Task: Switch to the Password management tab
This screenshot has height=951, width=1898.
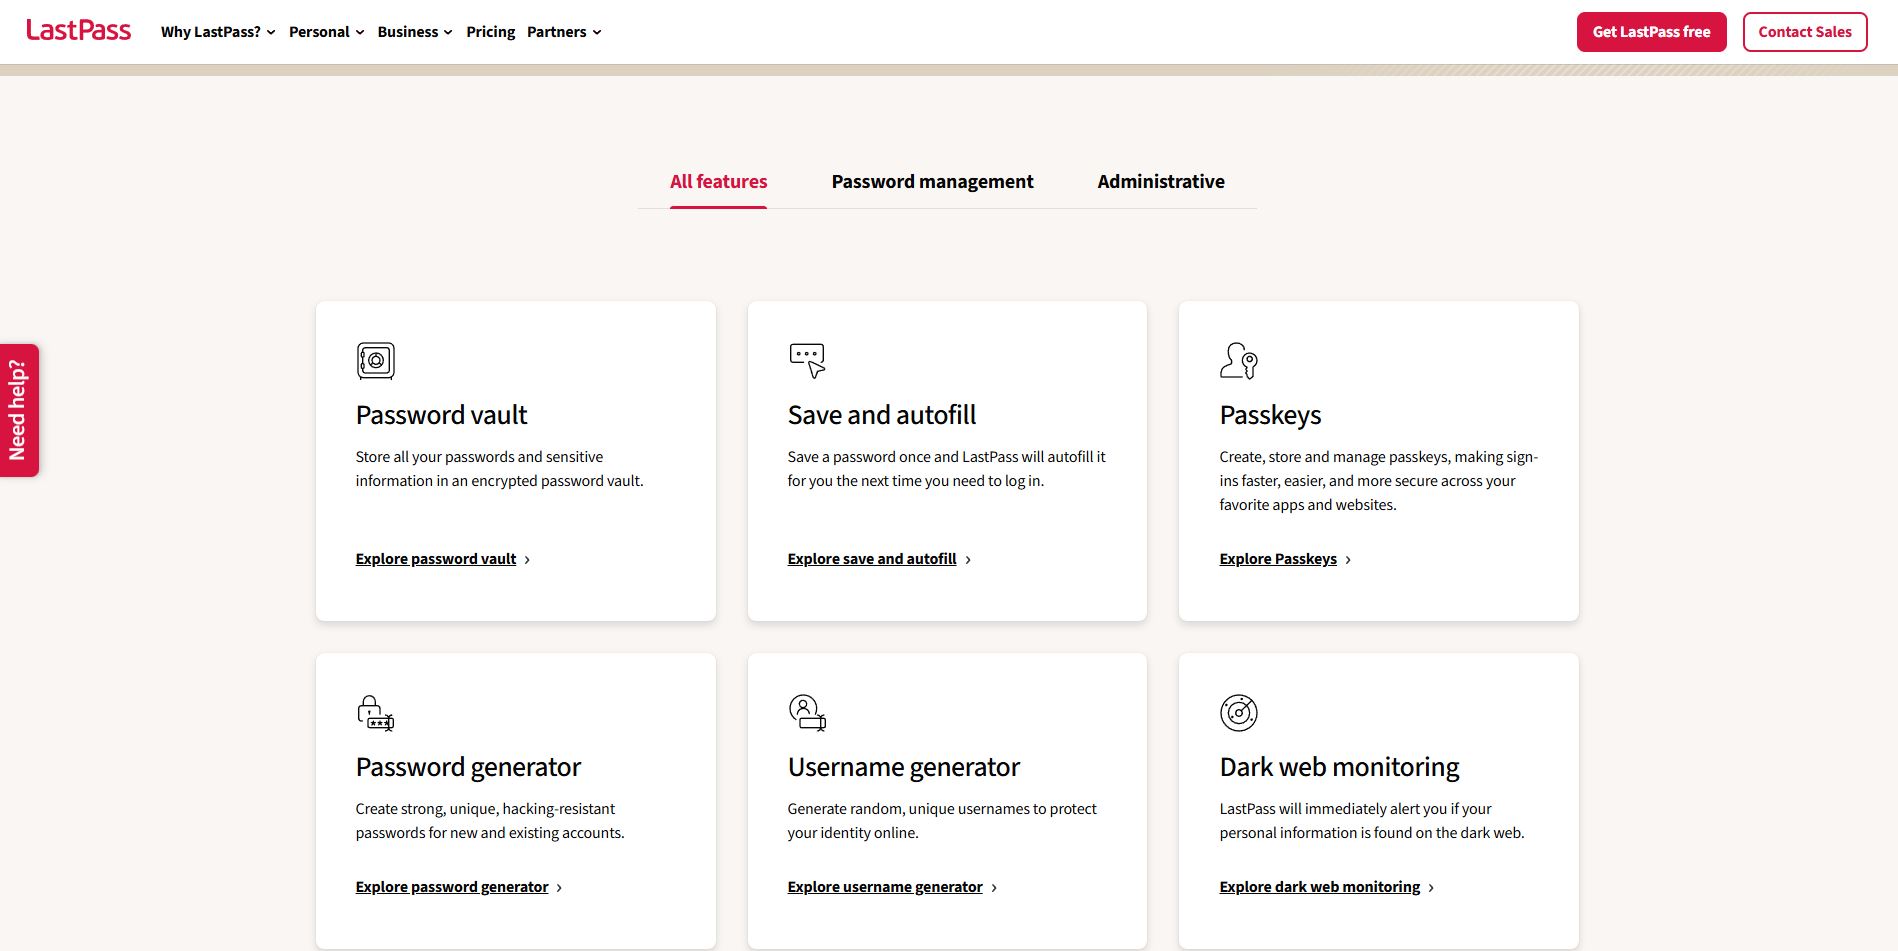Action: pyautogui.click(x=932, y=182)
